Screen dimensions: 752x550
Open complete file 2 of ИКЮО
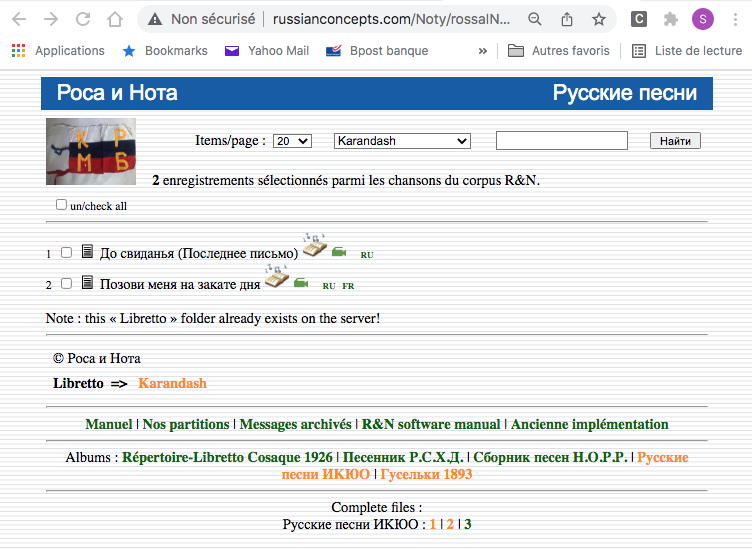click(x=450, y=524)
